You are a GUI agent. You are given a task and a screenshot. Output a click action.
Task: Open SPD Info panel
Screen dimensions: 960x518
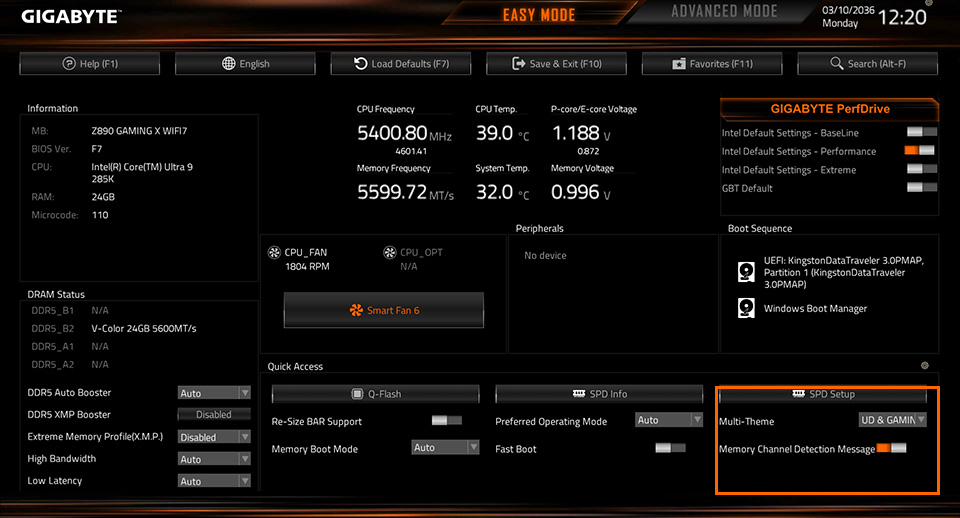pyautogui.click(x=600, y=394)
